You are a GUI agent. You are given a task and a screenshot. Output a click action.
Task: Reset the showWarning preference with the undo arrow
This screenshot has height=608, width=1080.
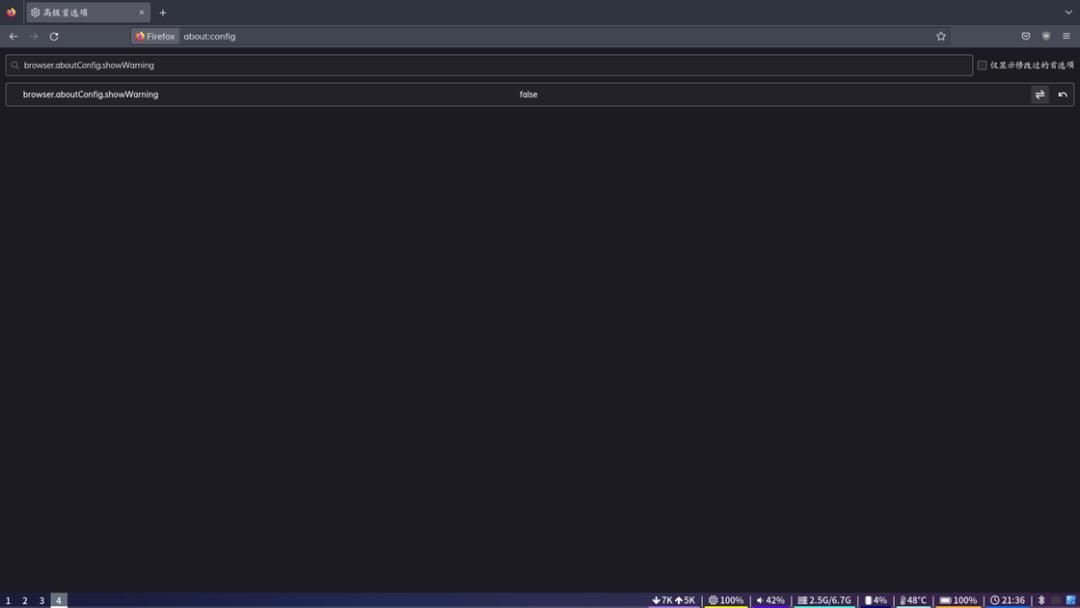pyautogui.click(x=1062, y=94)
